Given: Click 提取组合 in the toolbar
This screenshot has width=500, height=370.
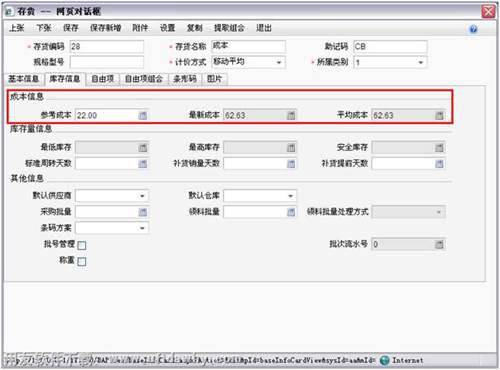Looking at the screenshot, I should 229,28.
